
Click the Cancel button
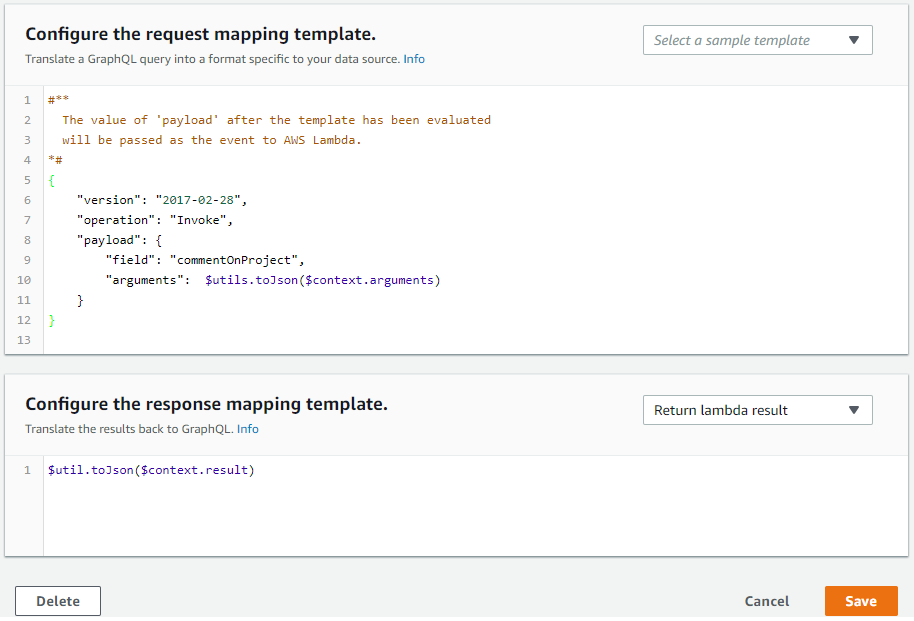tap(767, 601)
